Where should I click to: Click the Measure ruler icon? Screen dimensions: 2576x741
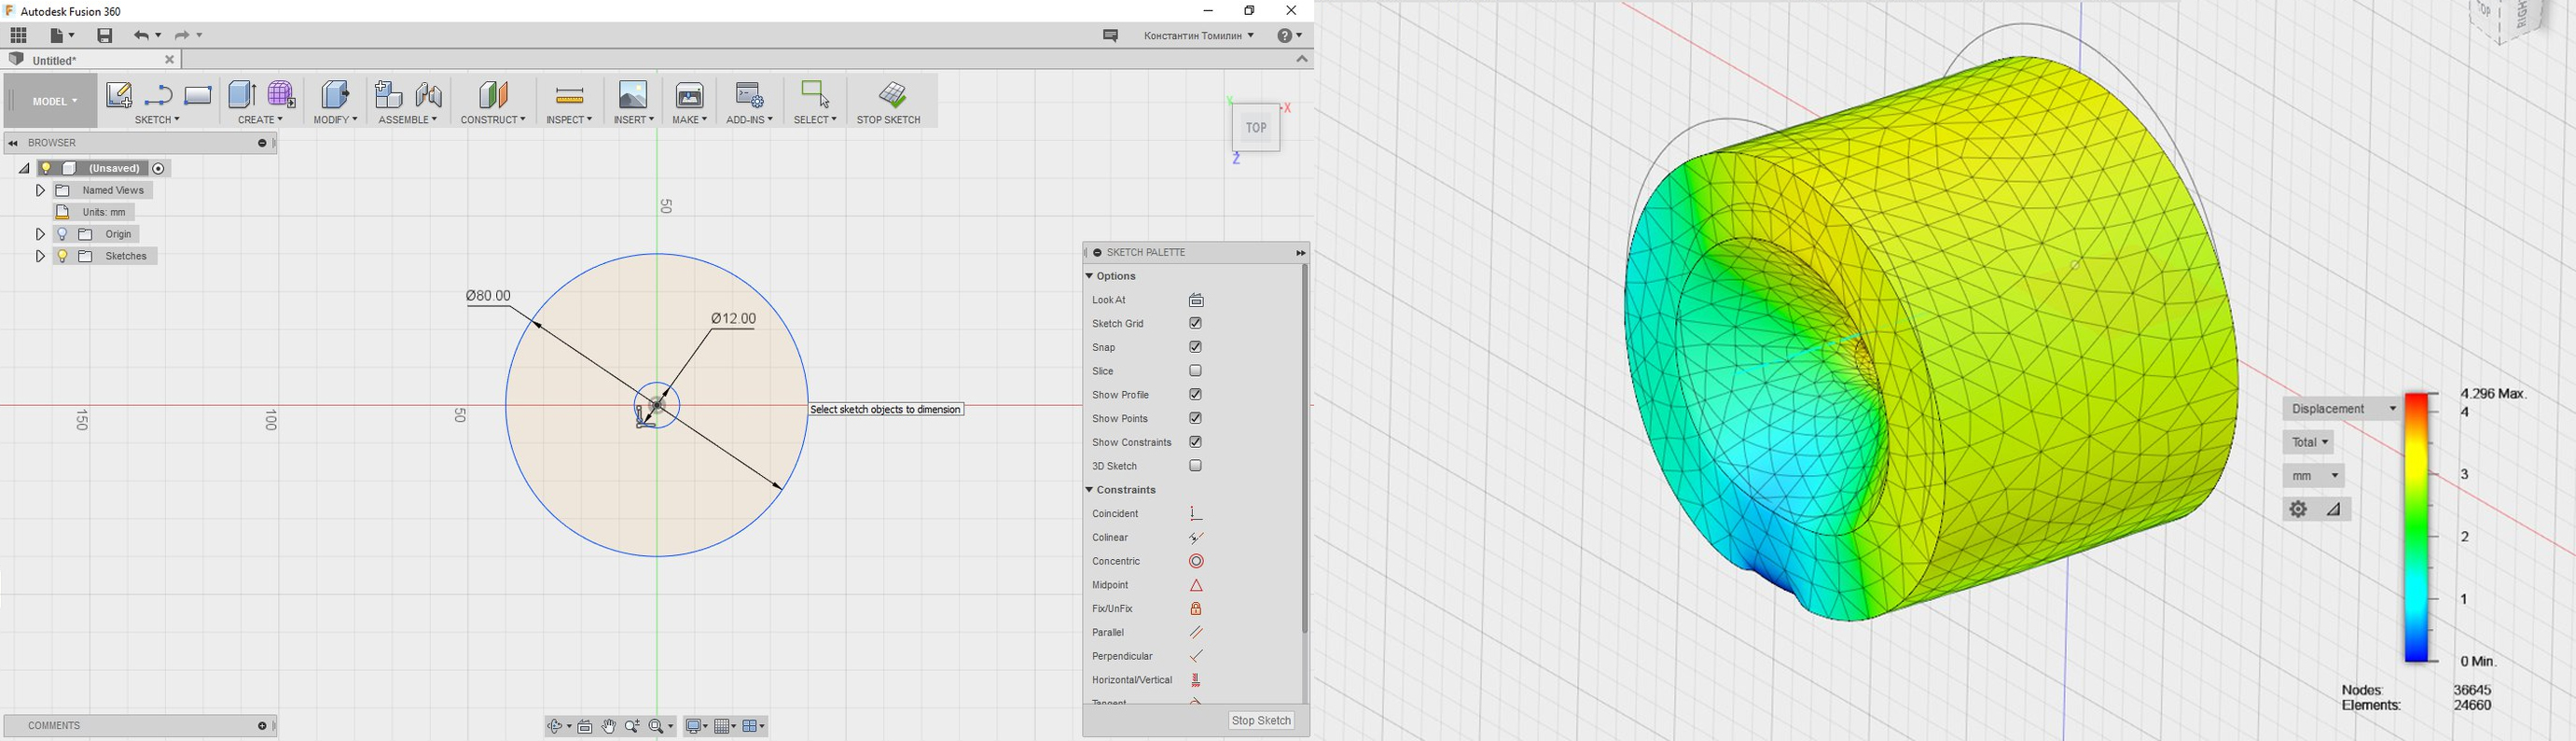[x=569, y=96]
